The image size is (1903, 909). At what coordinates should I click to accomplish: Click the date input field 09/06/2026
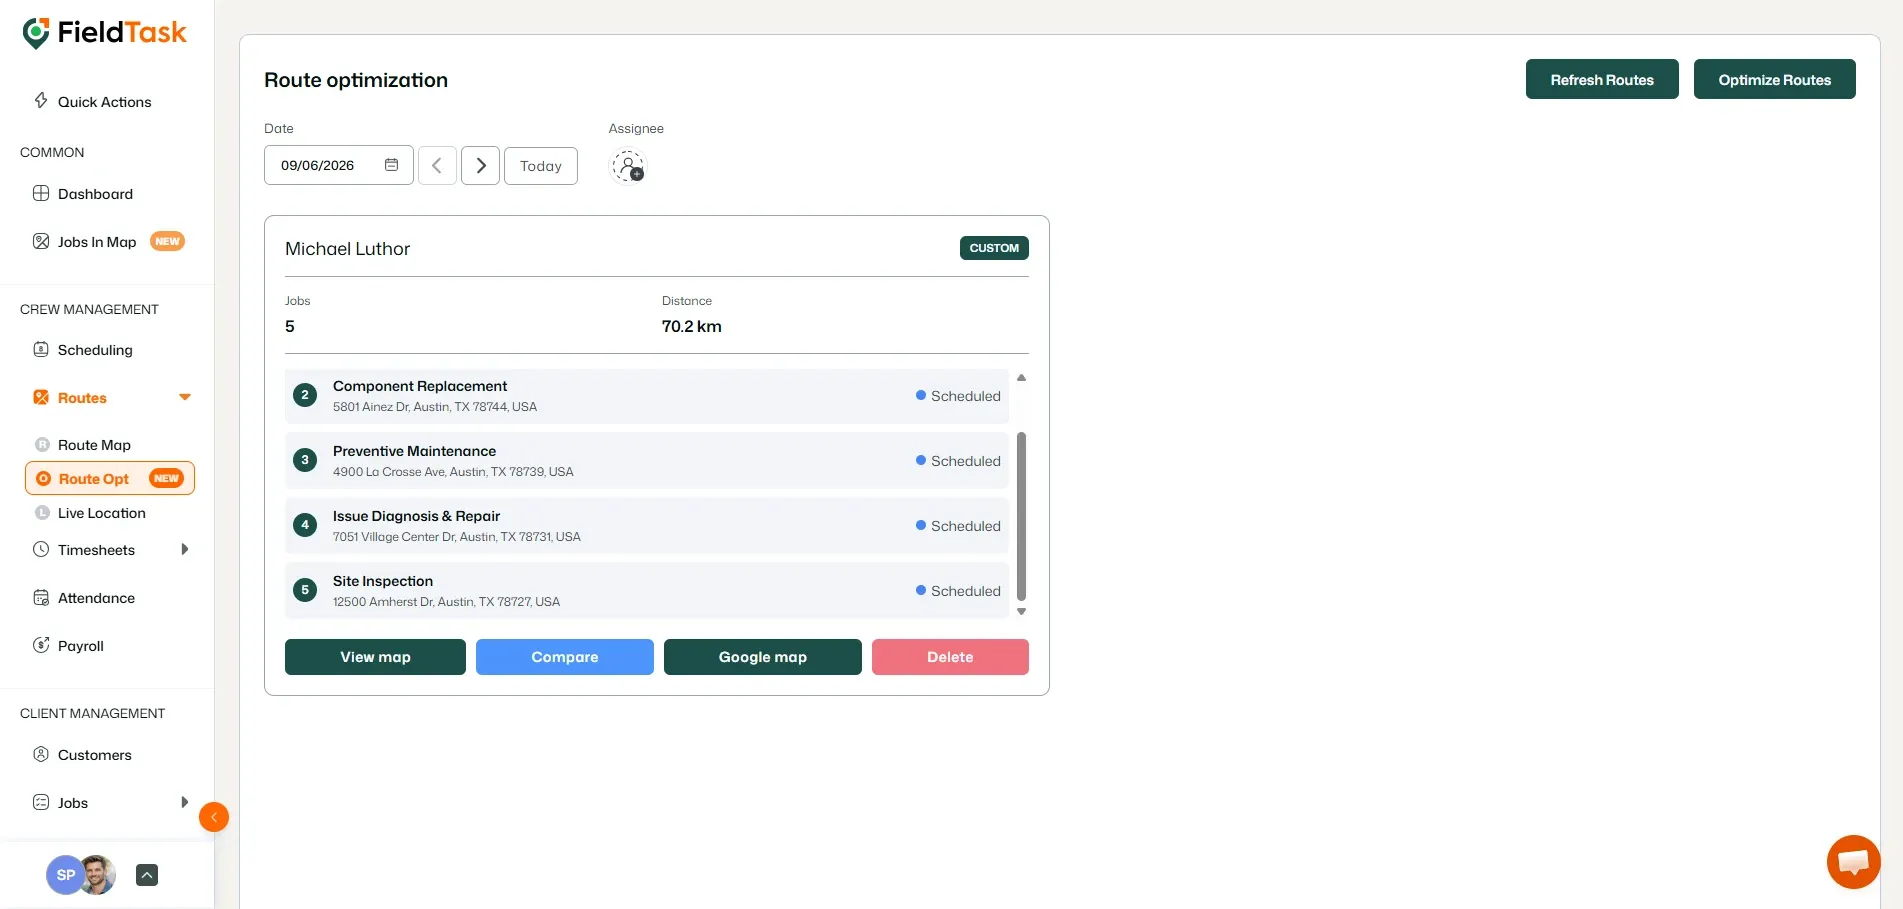[x=339, y=165]
